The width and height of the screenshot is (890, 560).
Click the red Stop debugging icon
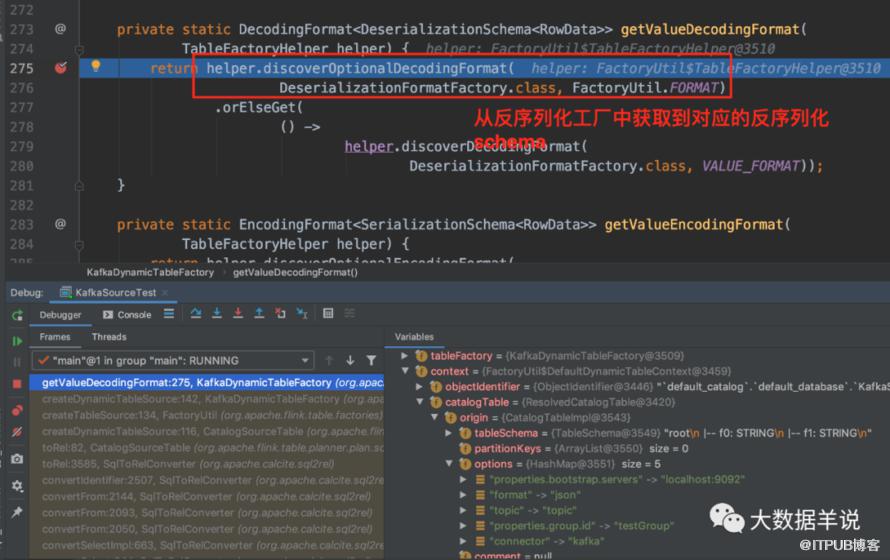(17, 384)
